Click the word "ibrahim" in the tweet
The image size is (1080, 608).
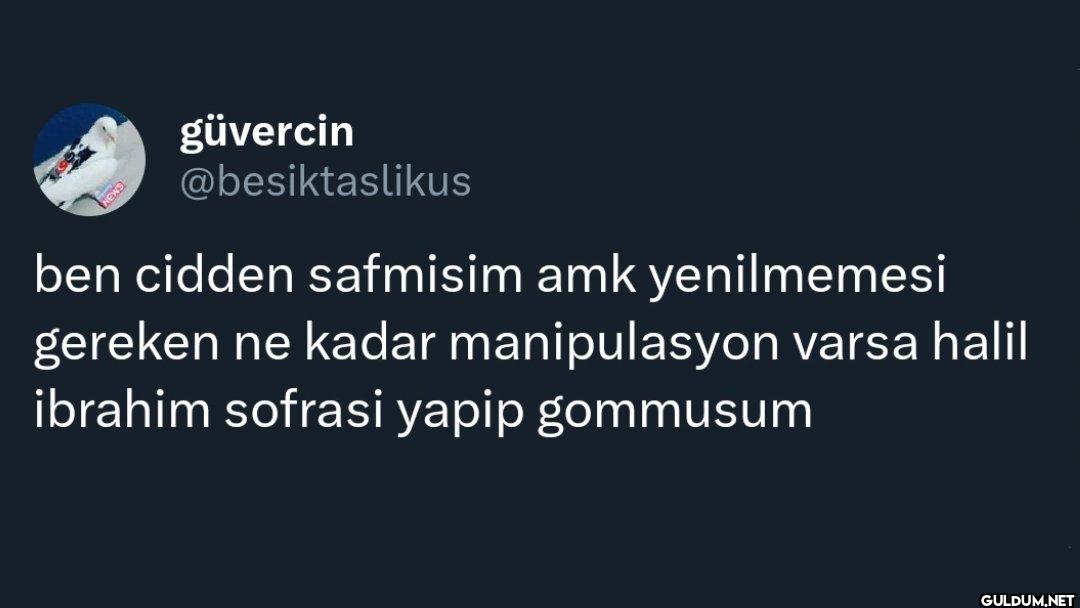coord(122,409)
